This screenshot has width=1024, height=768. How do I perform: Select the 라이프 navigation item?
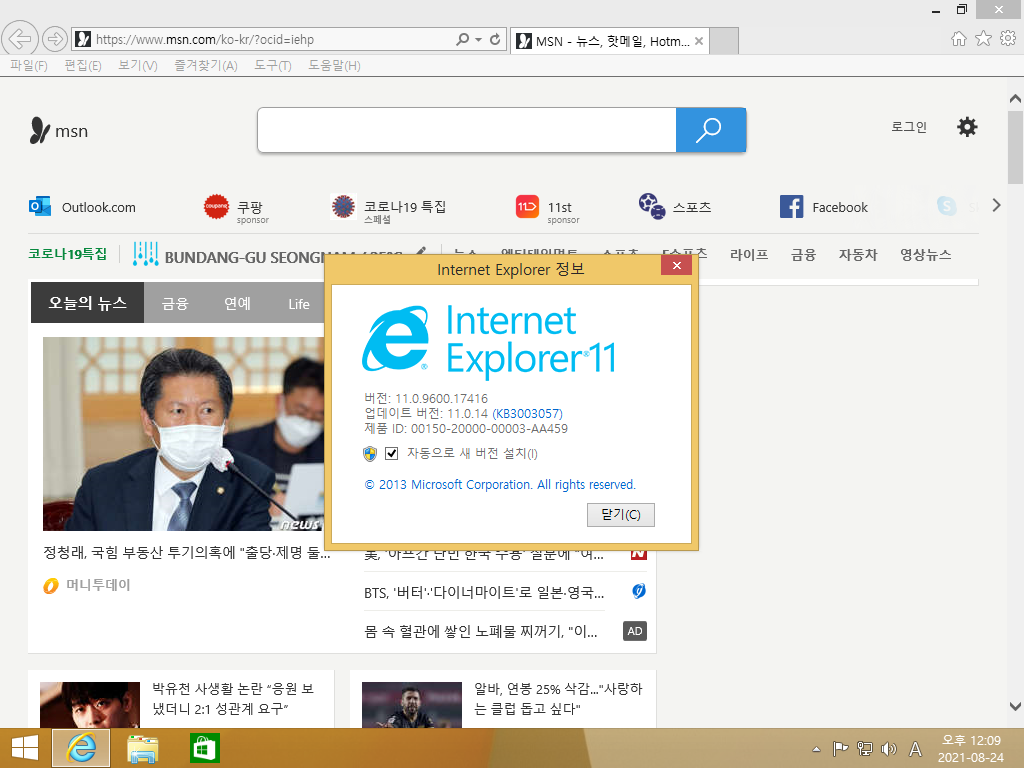point(748,255)
